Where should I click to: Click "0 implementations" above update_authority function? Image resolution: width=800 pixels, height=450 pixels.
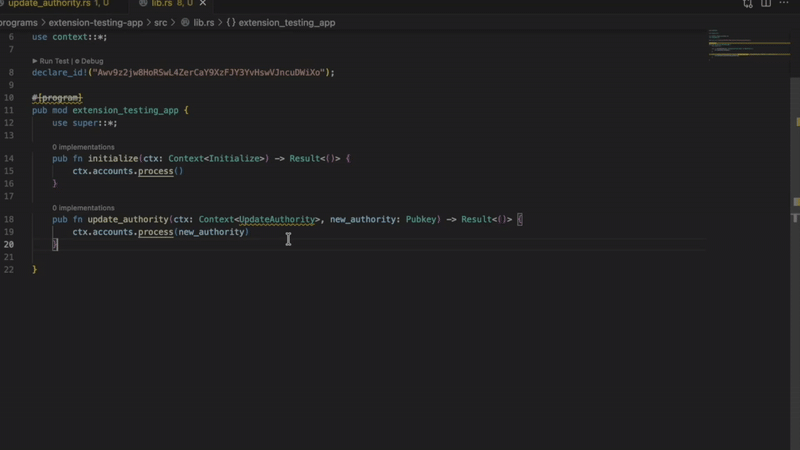83,208
